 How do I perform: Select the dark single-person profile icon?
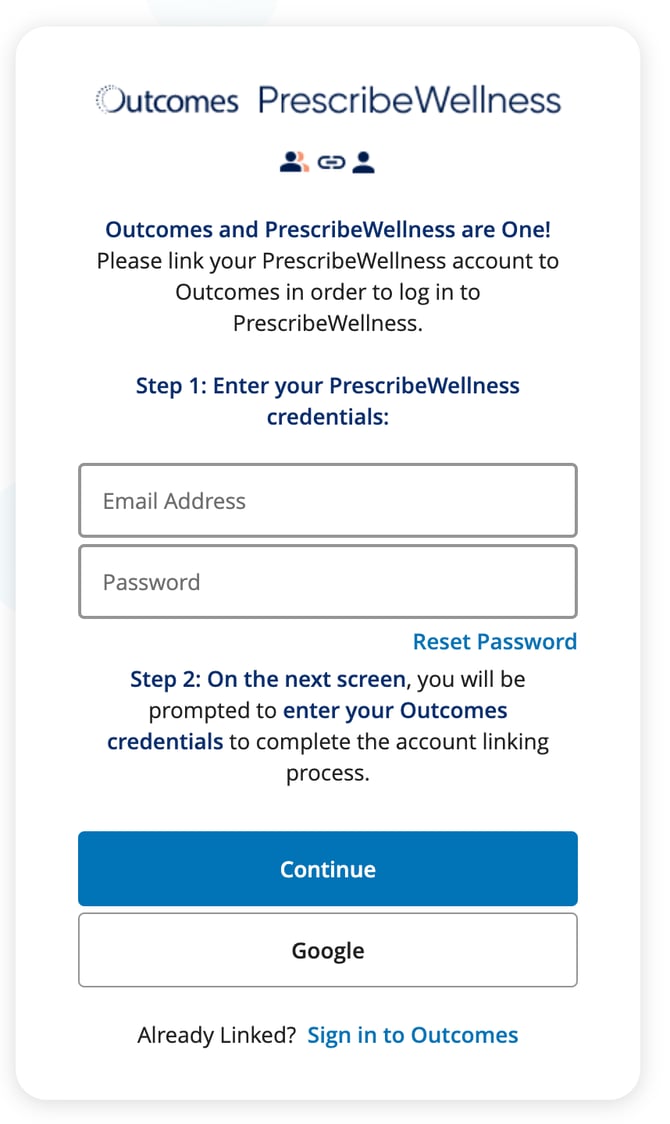(364, 160)
